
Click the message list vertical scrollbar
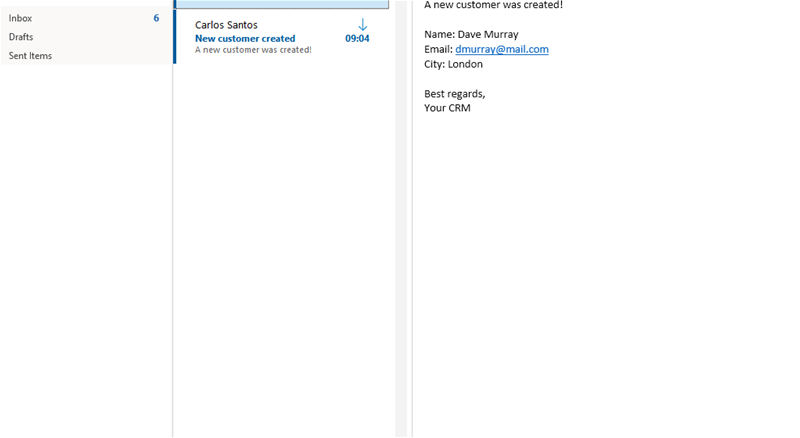(x=401, y=200)
